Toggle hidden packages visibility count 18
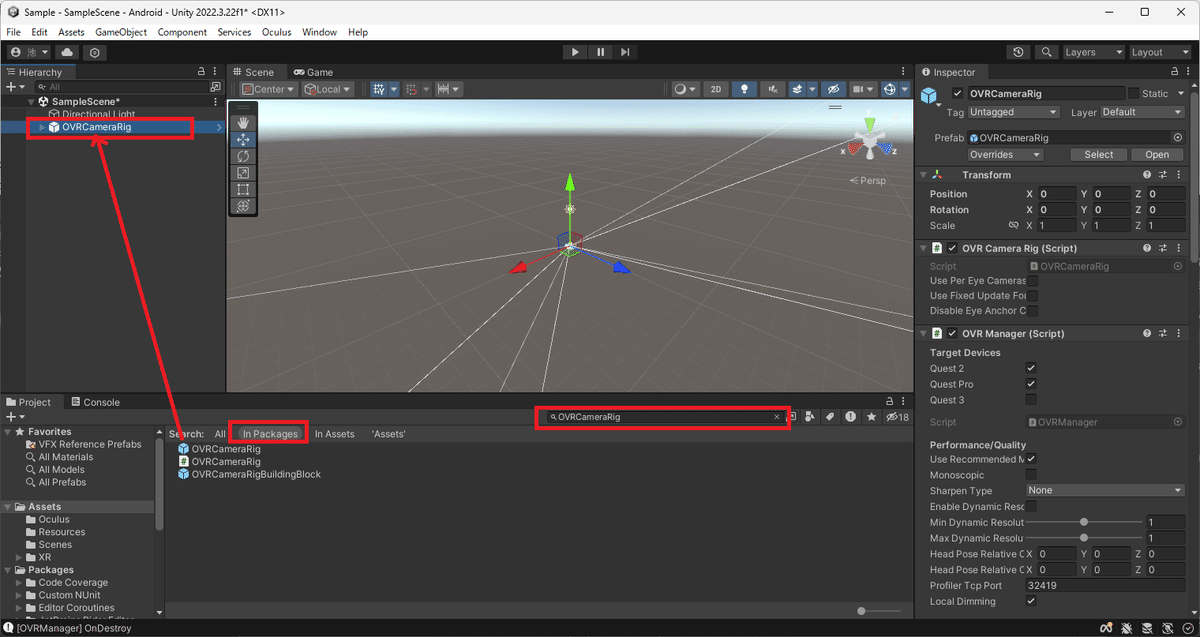 897,417
